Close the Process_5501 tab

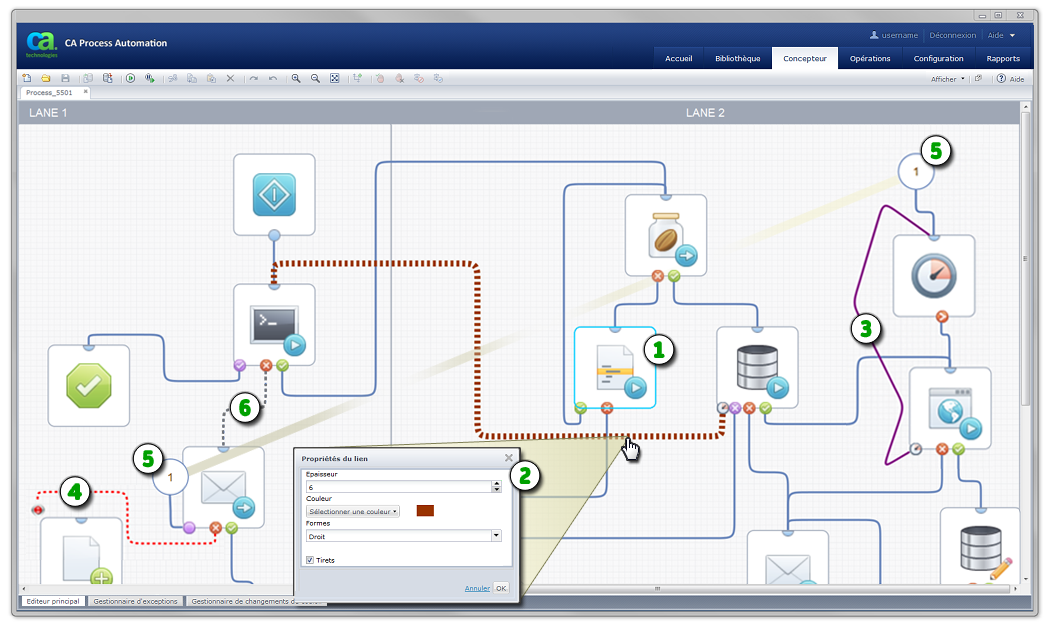pos(85,91)
